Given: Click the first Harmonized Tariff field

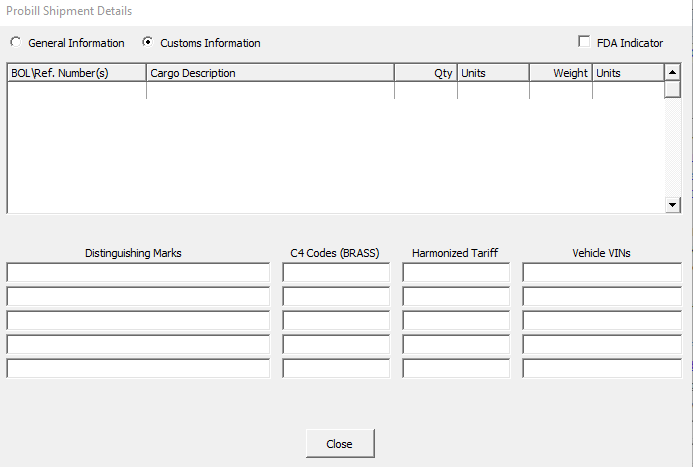Looking at the screenshot, I should 456,272.
